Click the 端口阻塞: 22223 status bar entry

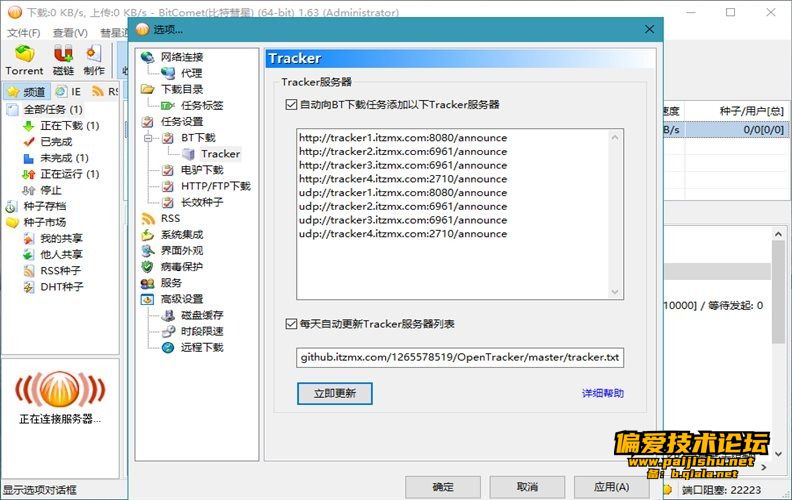(x=721, y=489)
